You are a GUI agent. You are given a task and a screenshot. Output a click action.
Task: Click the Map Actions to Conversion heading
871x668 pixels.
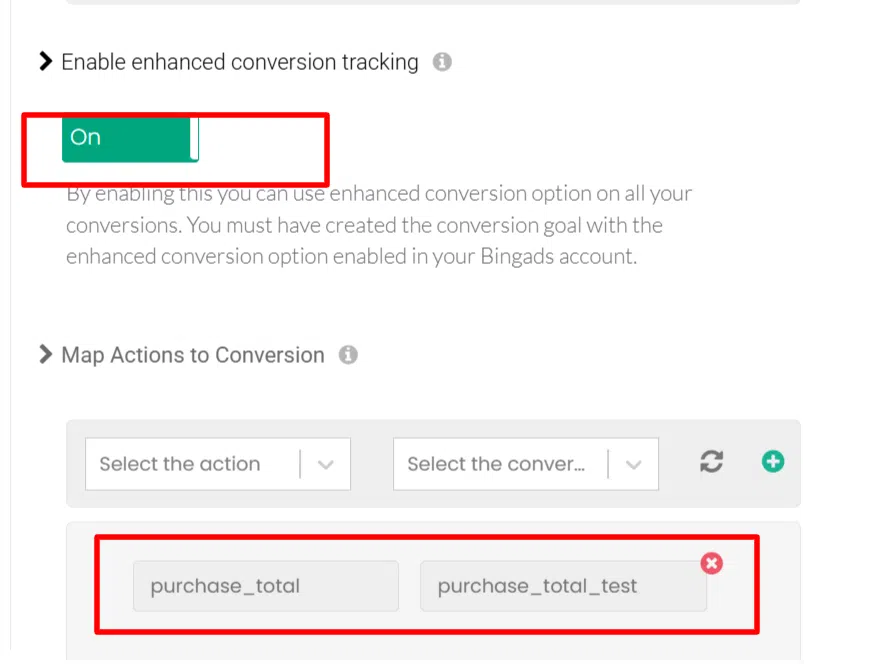(192, 354)
